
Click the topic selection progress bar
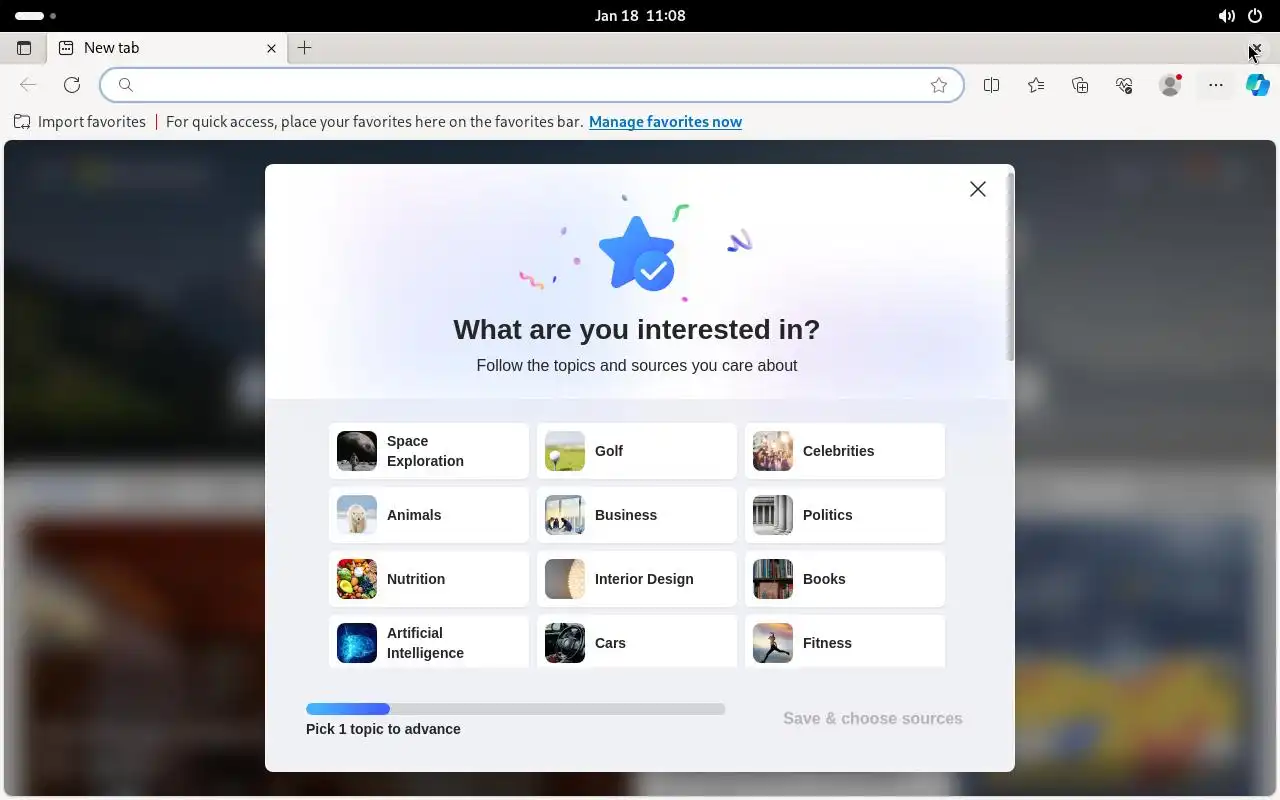(515, 709)
